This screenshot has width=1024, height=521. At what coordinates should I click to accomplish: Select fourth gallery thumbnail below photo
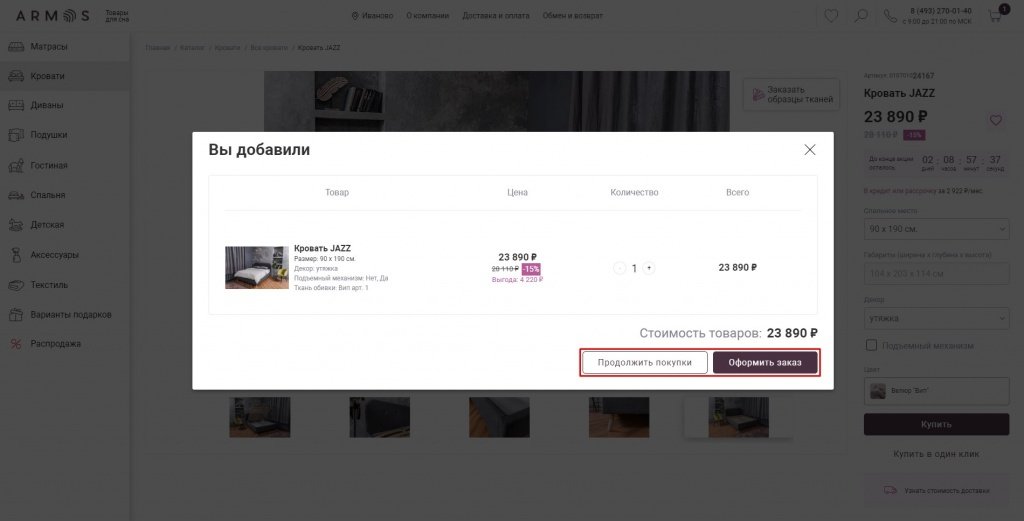[619, 417]
